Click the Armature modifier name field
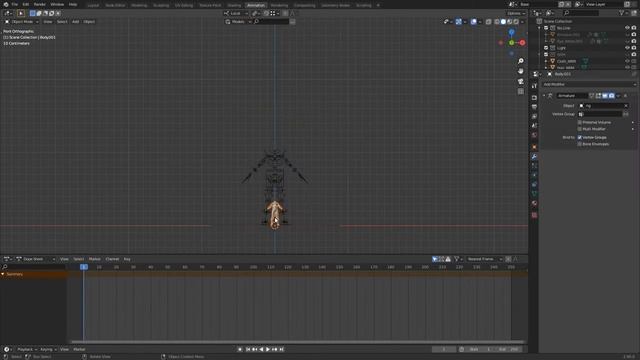 (572, 96)
